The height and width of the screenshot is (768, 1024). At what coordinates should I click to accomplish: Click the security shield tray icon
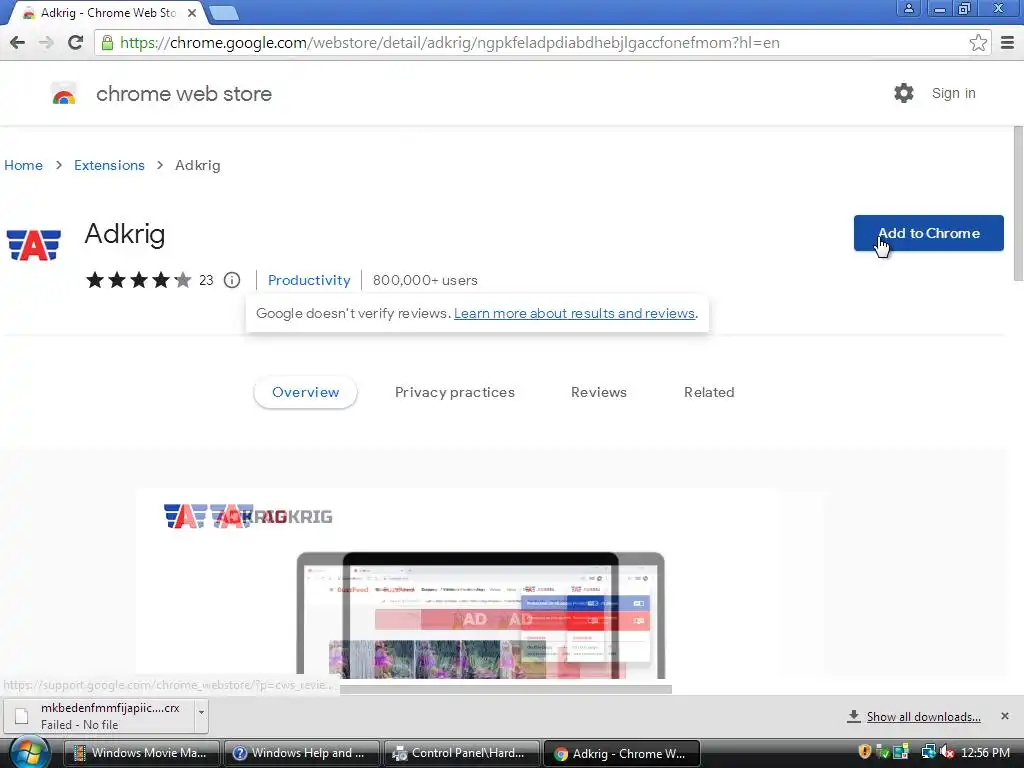tap(865, 752)
